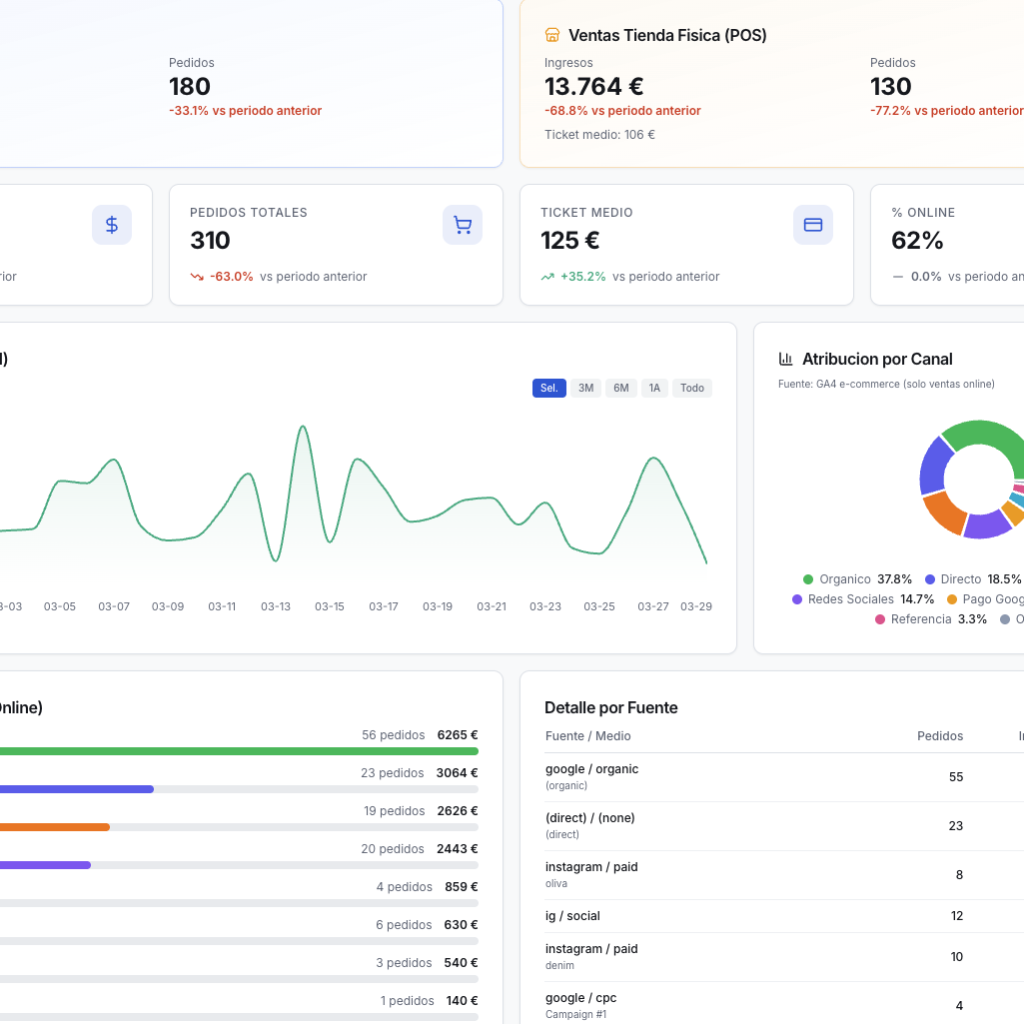Screen dimensions: 1024x1024
Task: Click the green upward trend arrow at +35.2%
Action: [x=548, y=277]
